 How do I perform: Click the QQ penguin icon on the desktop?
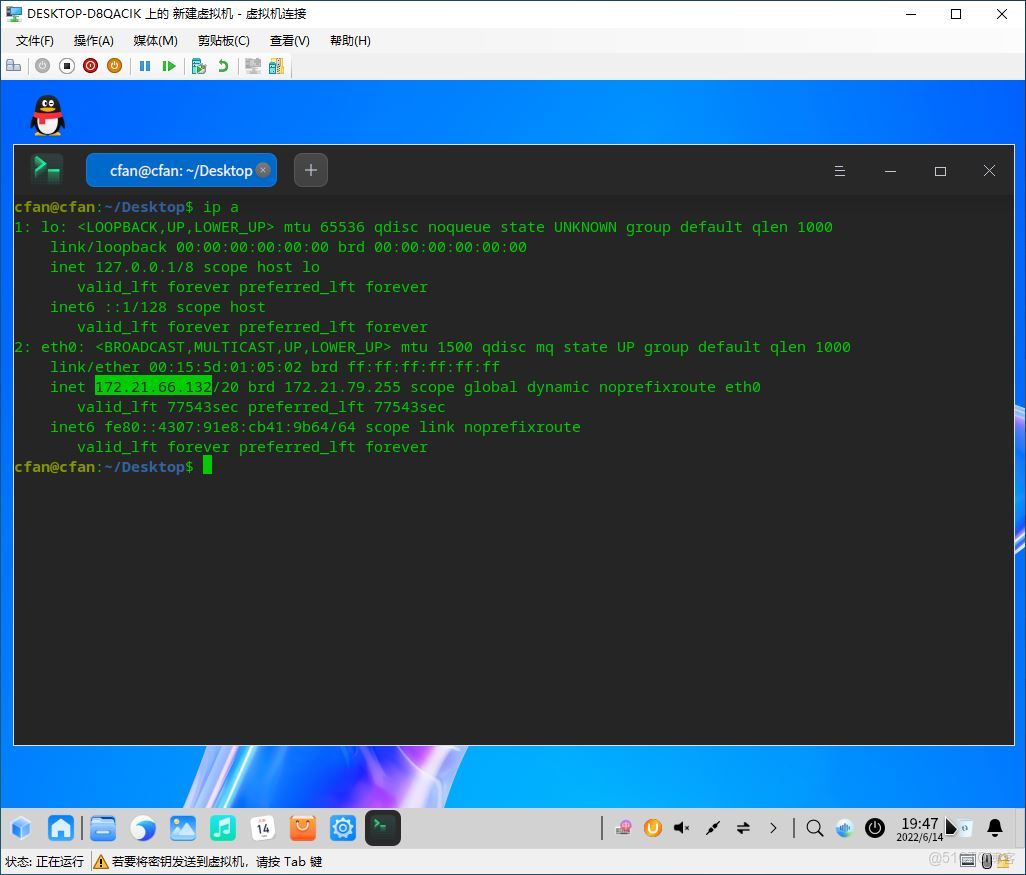tap(47, 113)
